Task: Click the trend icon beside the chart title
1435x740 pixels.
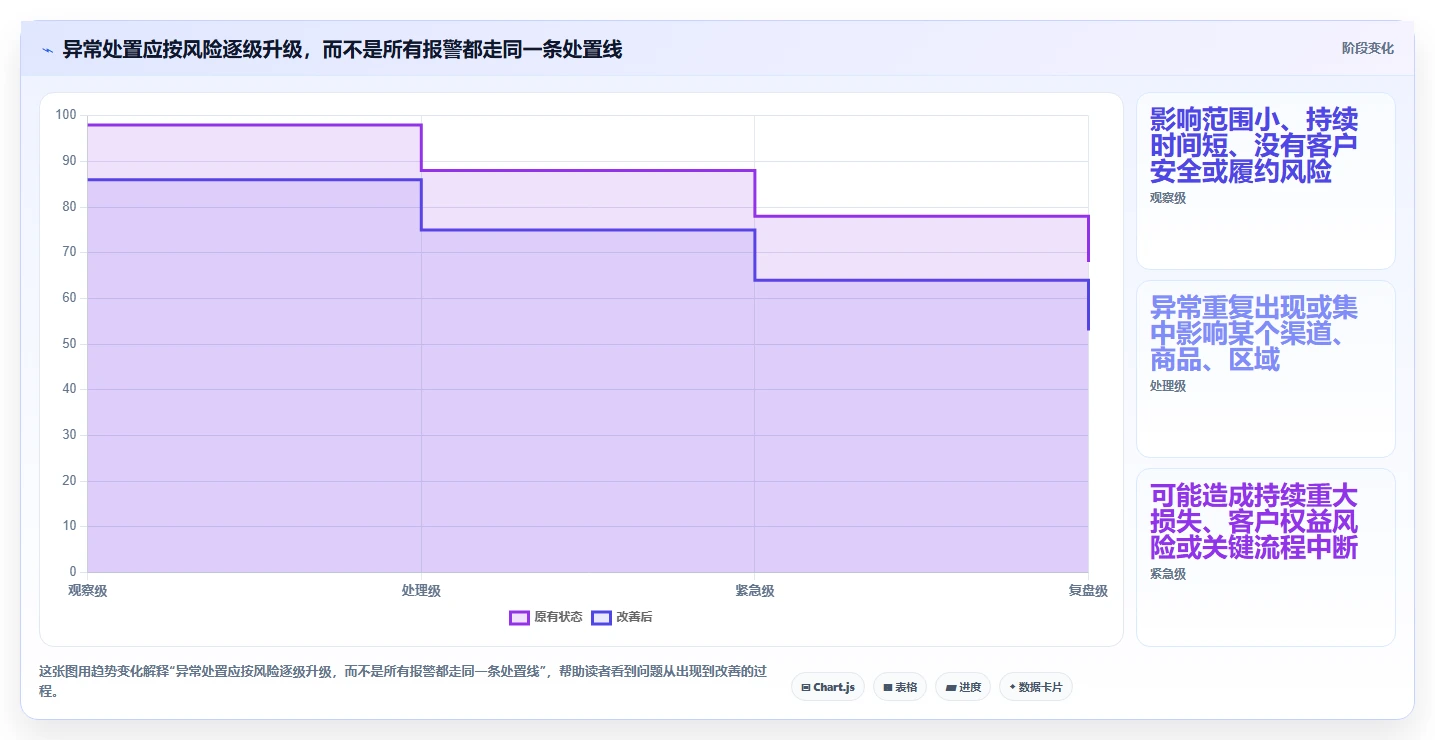Action: click(x=47, y=49)
